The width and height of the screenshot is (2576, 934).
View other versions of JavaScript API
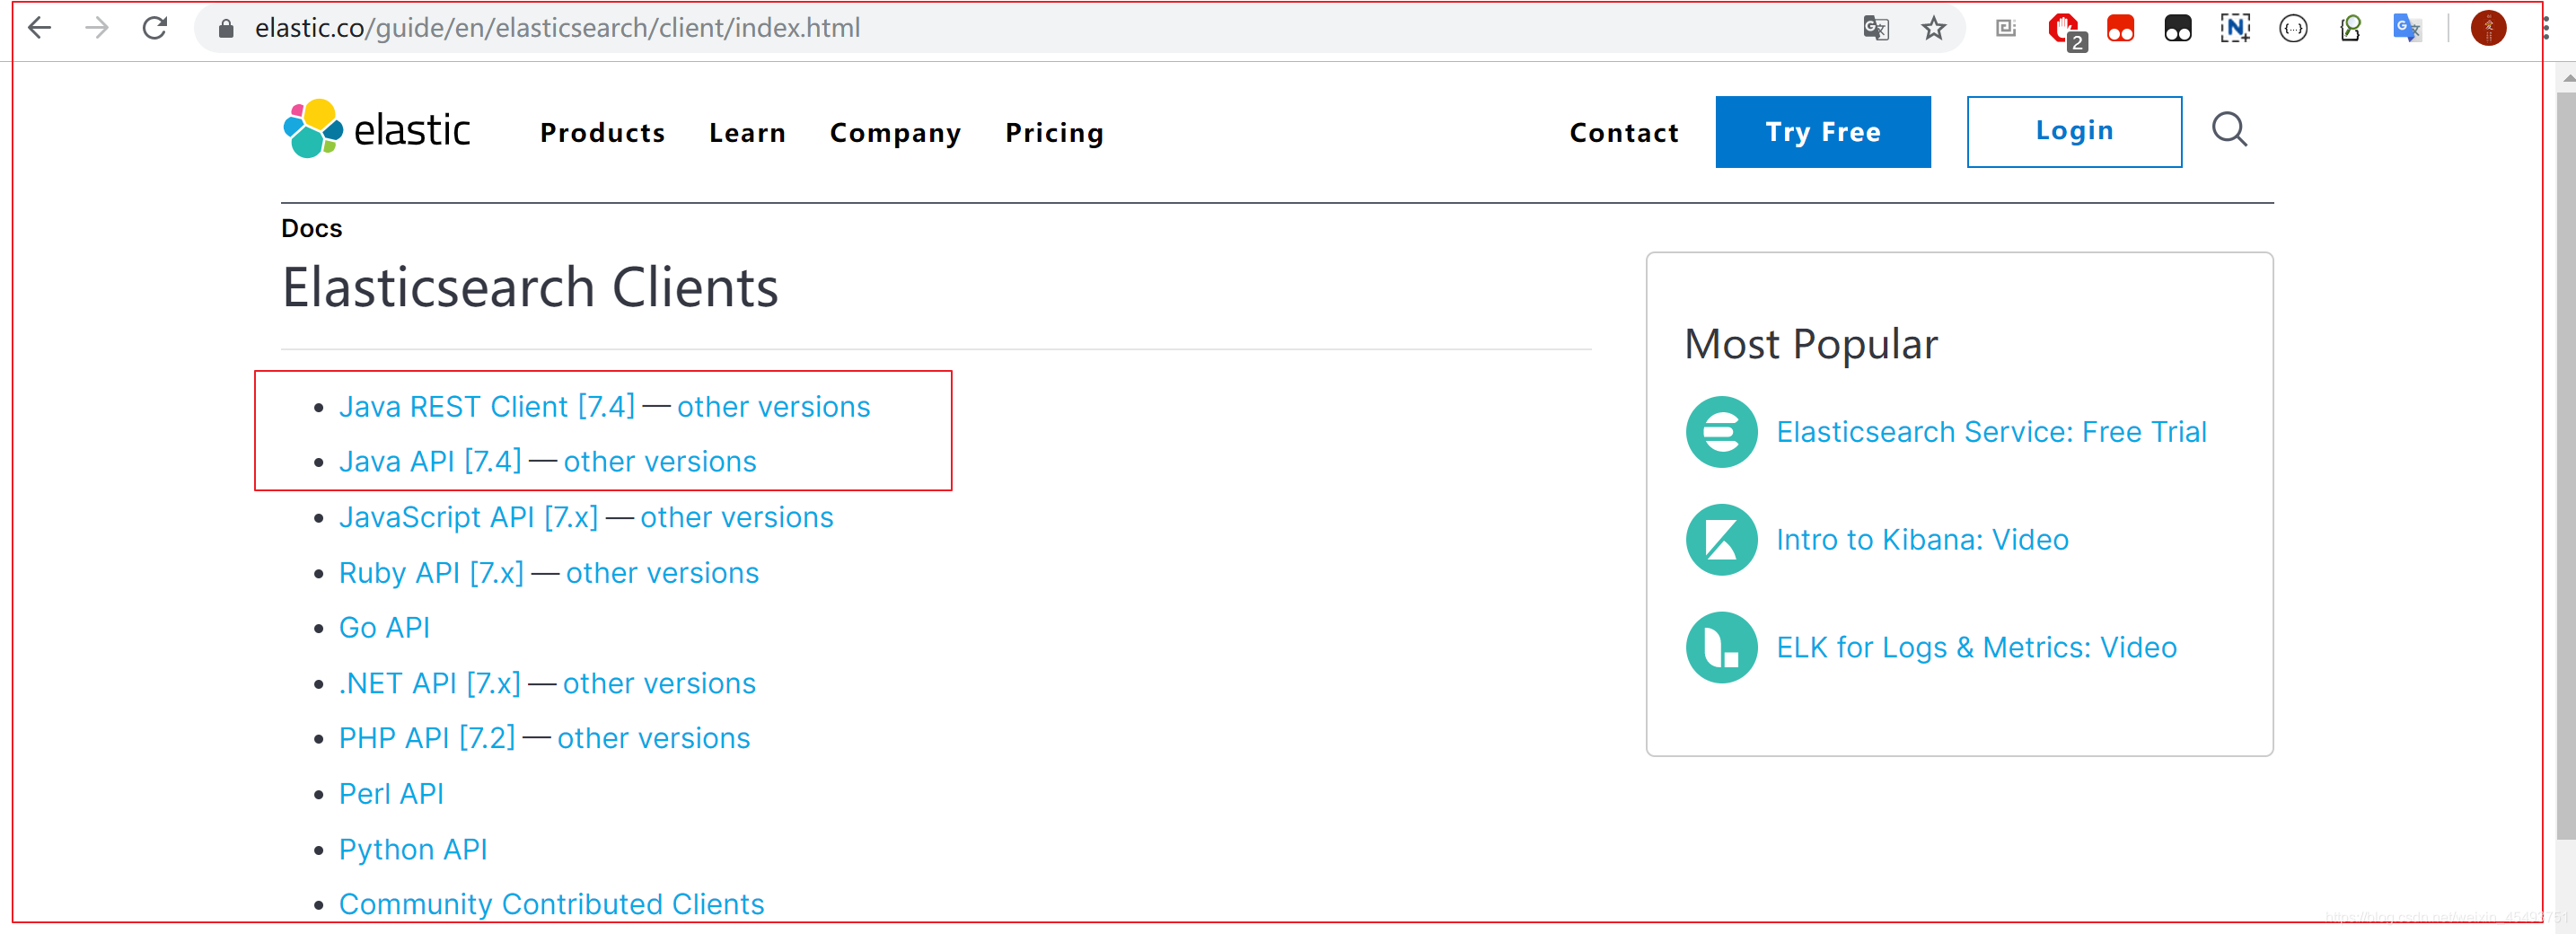pyautogui.click(x=736, y=518)
